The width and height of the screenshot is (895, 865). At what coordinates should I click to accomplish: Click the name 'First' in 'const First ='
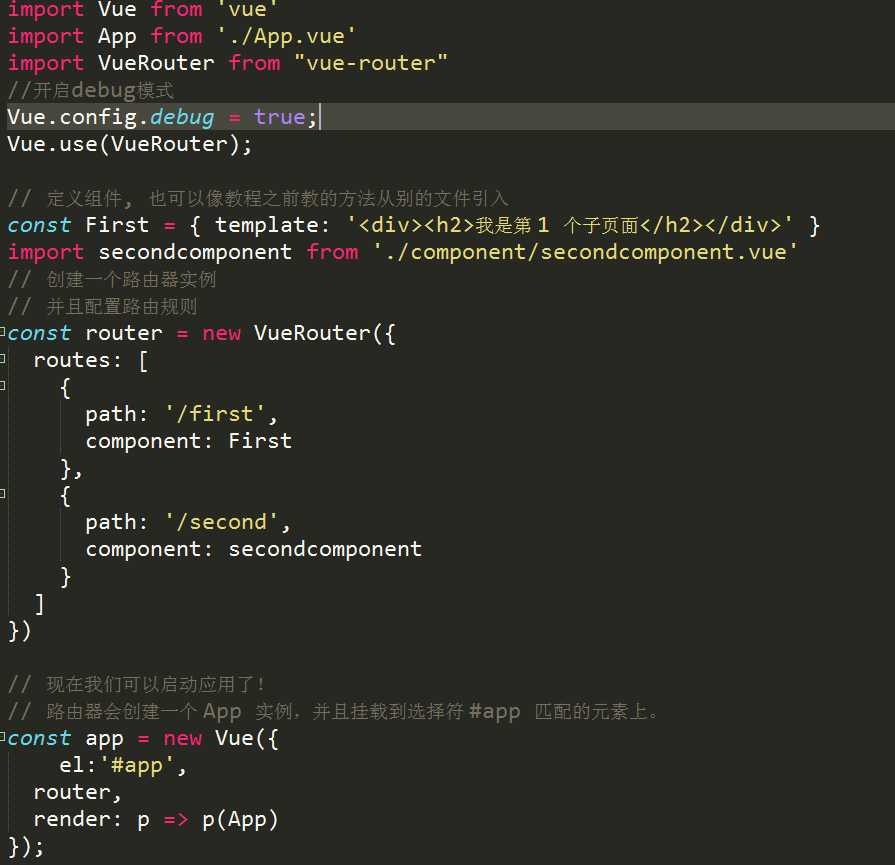click(117, 225)
